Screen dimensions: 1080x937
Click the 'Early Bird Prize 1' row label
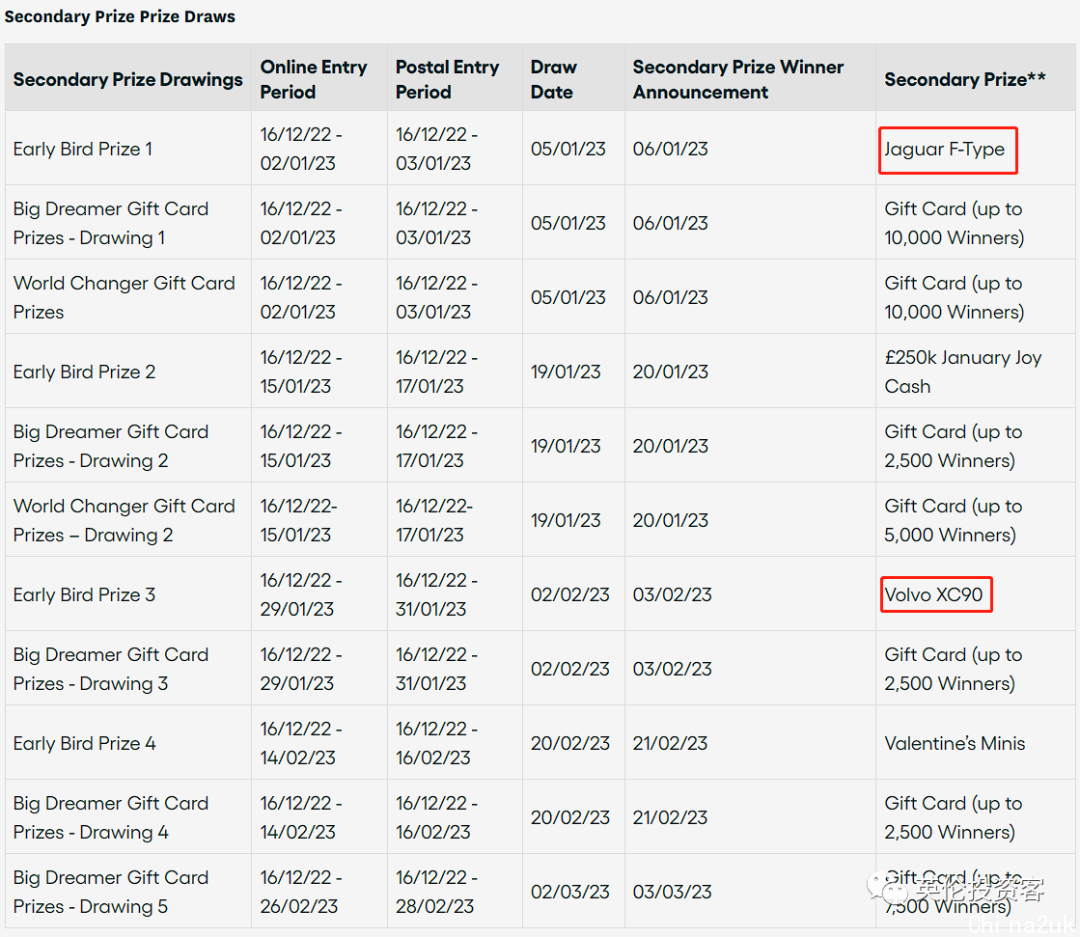coord(83,149)
